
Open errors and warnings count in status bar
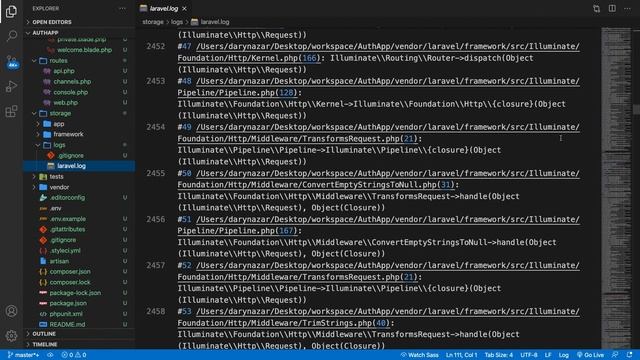(74, 355)
